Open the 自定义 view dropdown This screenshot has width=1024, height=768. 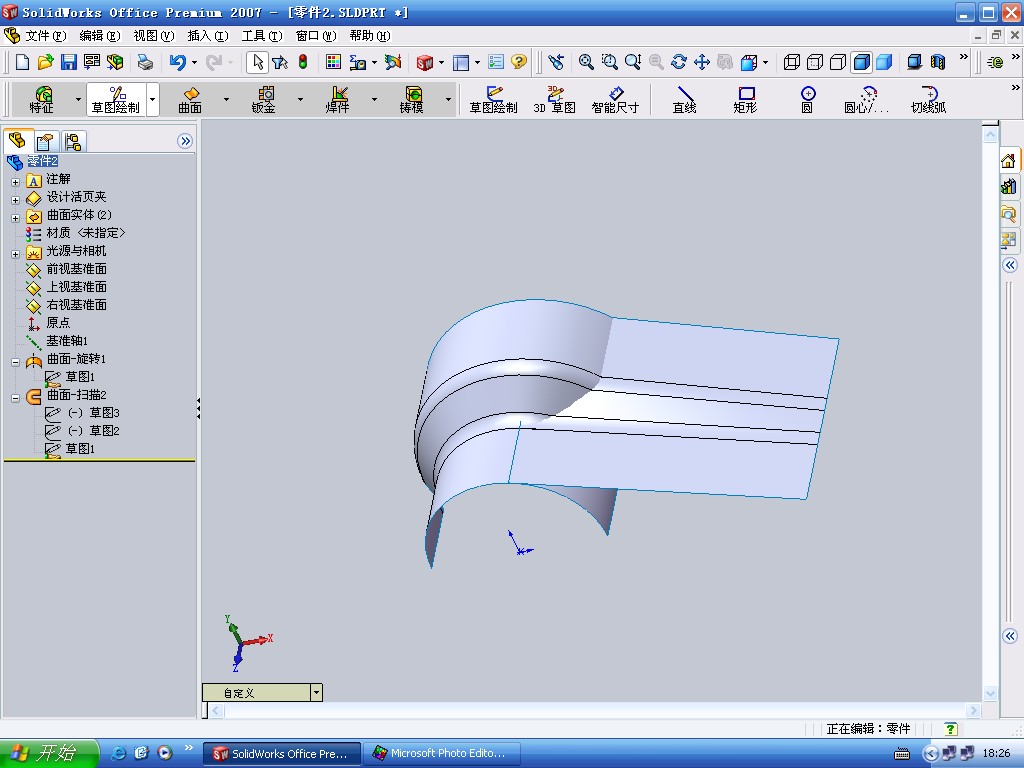tap(316, 692)
